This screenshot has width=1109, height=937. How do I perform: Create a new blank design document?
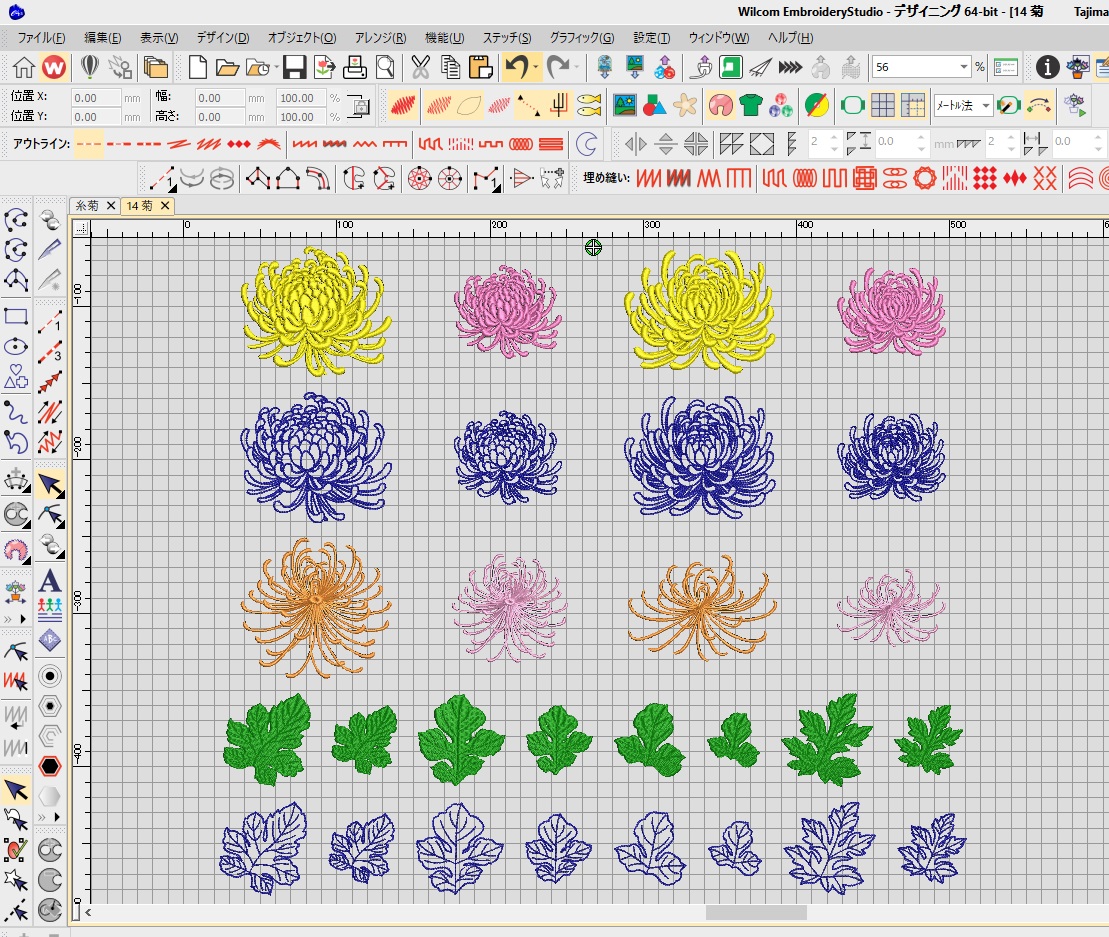[197, 67]
